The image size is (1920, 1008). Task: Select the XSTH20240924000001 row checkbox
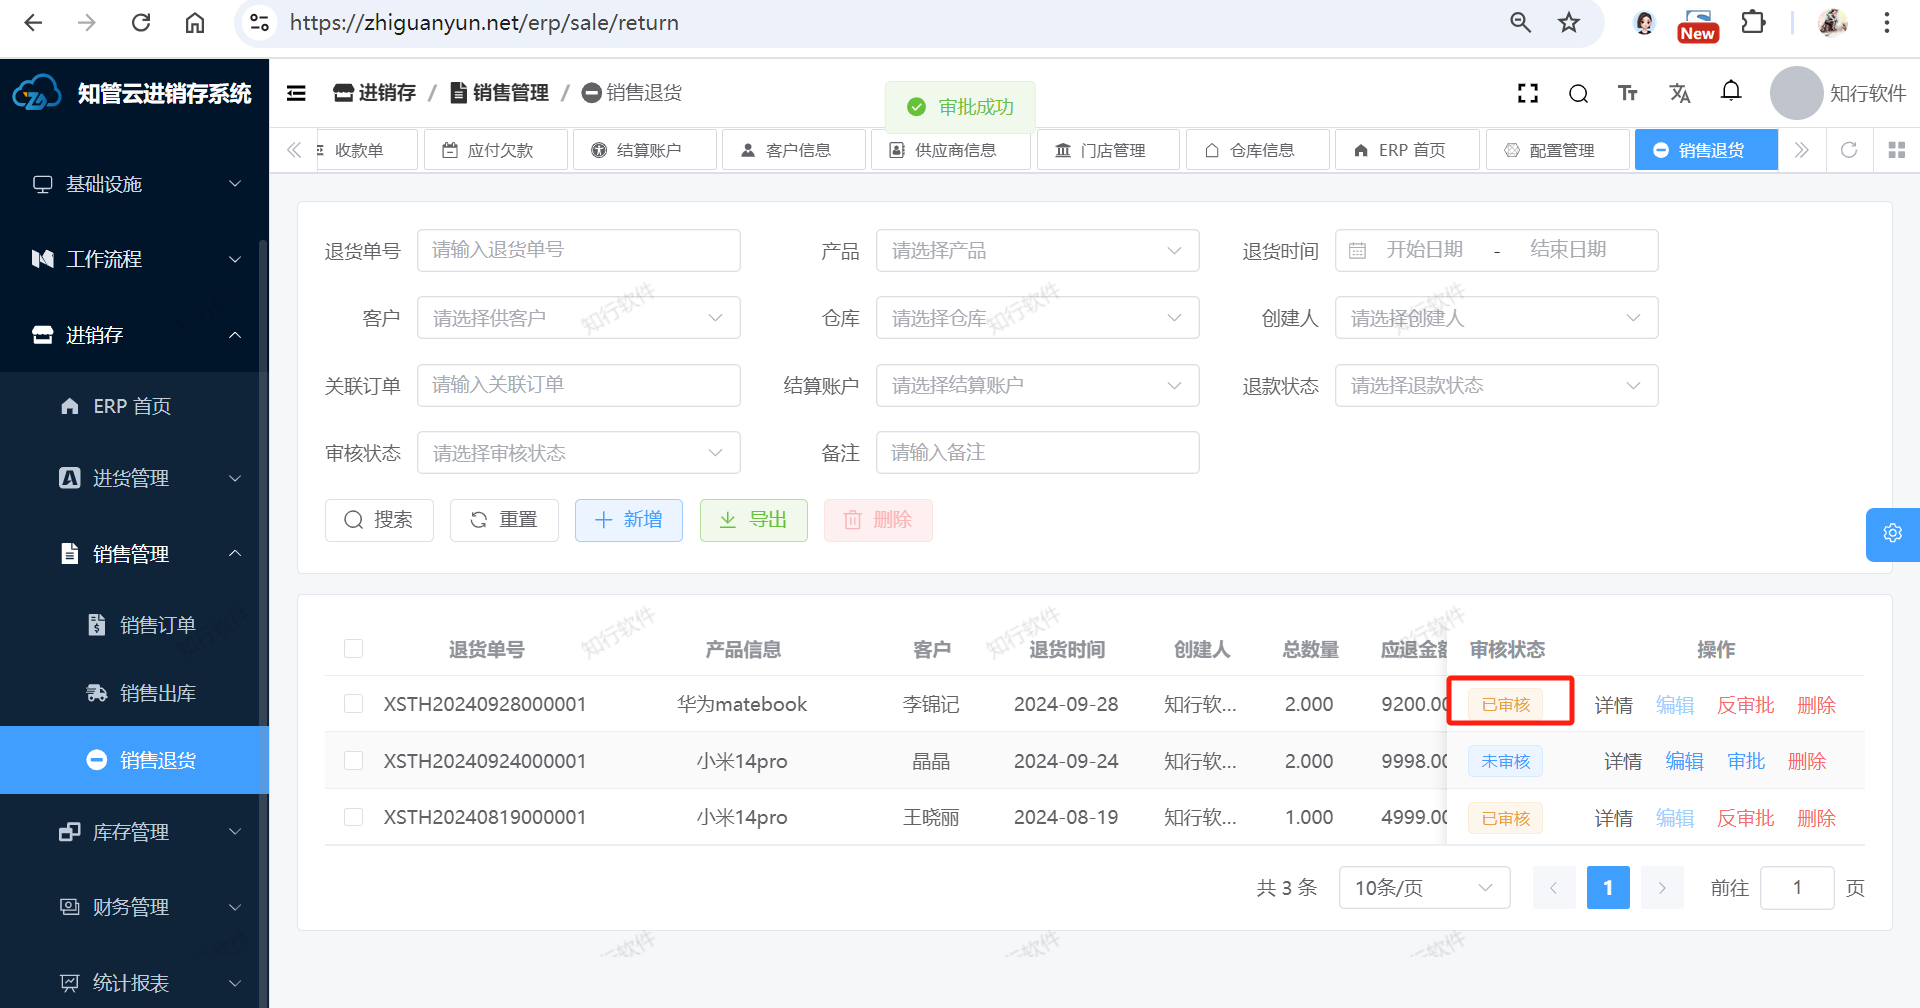coord(353,761)
